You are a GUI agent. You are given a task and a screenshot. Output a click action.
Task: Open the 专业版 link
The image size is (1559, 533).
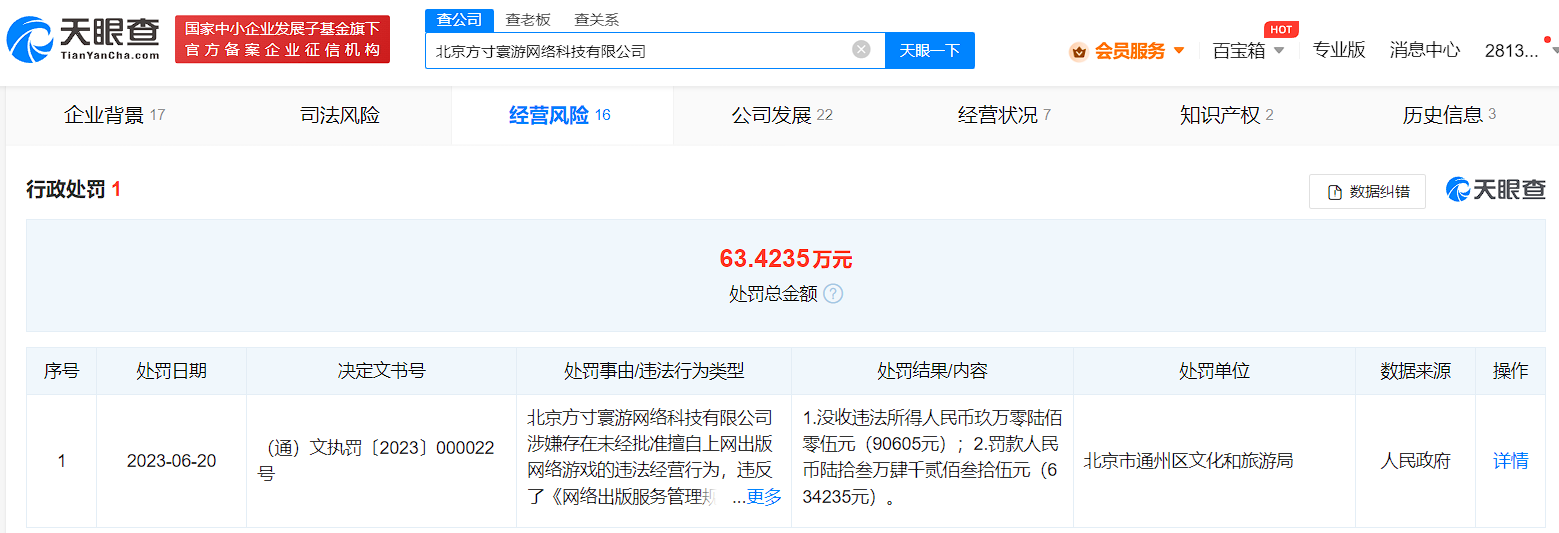[x=1339, y=50]
